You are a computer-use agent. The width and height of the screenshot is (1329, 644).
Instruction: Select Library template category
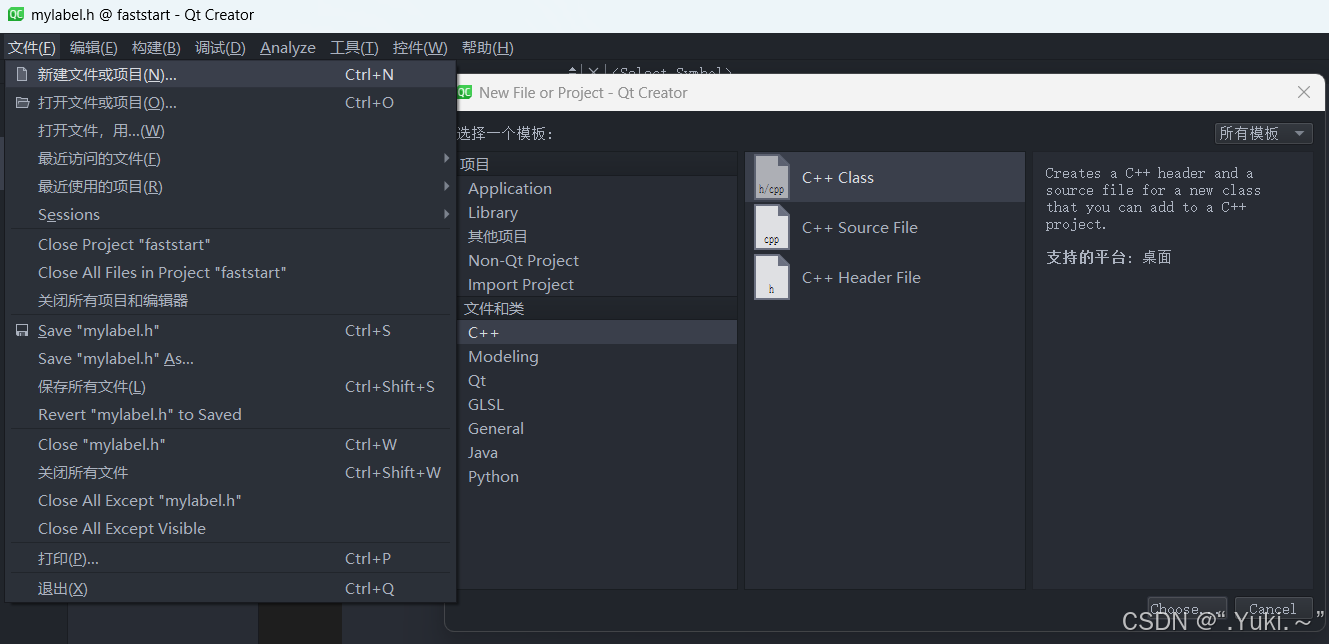pos(598,212)
